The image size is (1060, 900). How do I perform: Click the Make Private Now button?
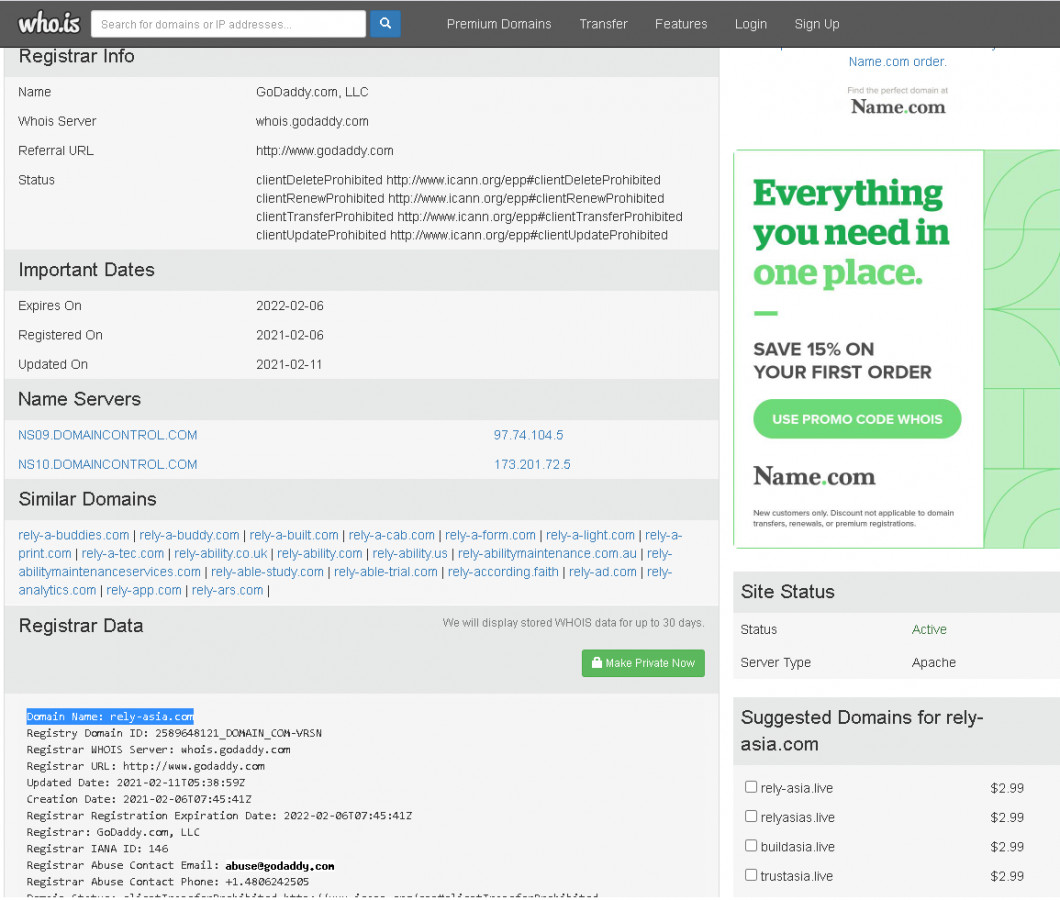pyautogui.click(x=643, y=663)
